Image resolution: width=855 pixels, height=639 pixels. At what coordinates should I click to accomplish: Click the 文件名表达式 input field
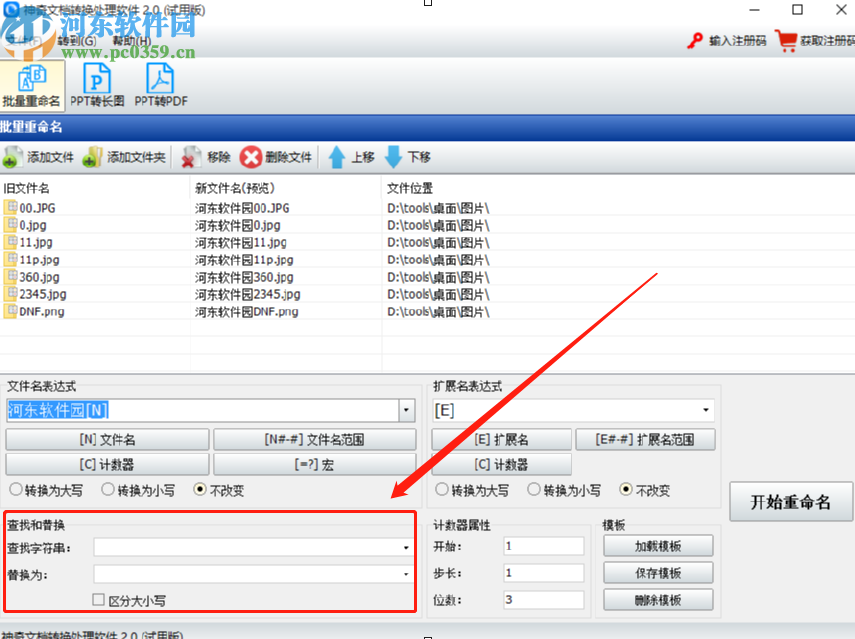tap(203, 410)
